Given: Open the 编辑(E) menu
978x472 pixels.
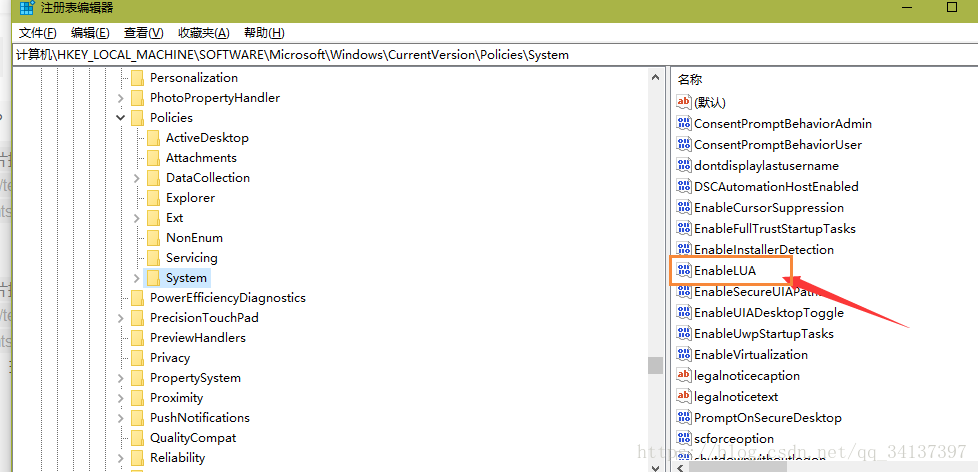Looking at the screenshot, I should [x=90, y=33].
